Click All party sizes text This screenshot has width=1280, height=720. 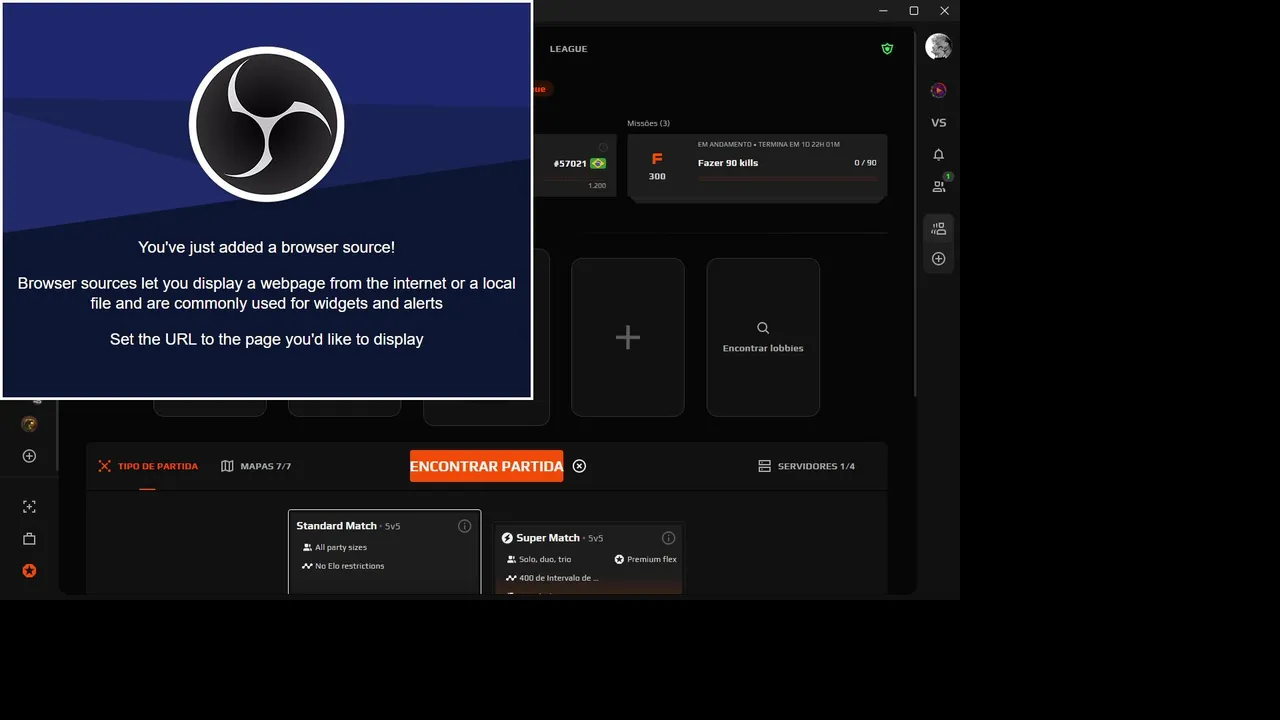point(341,548)
